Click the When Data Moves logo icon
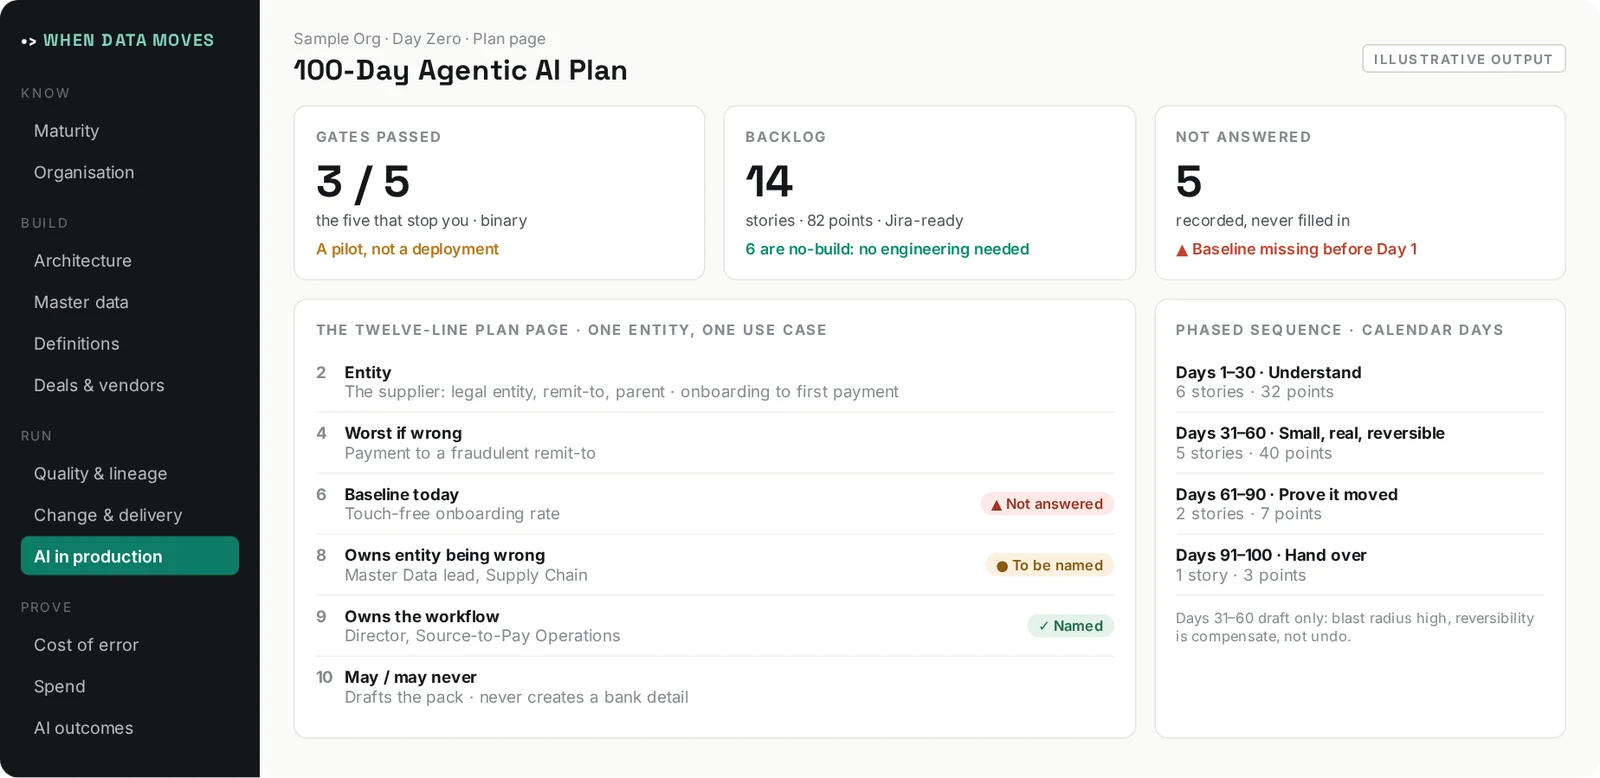The width and height of the screenshot is (1600, 778). [29, 41]
